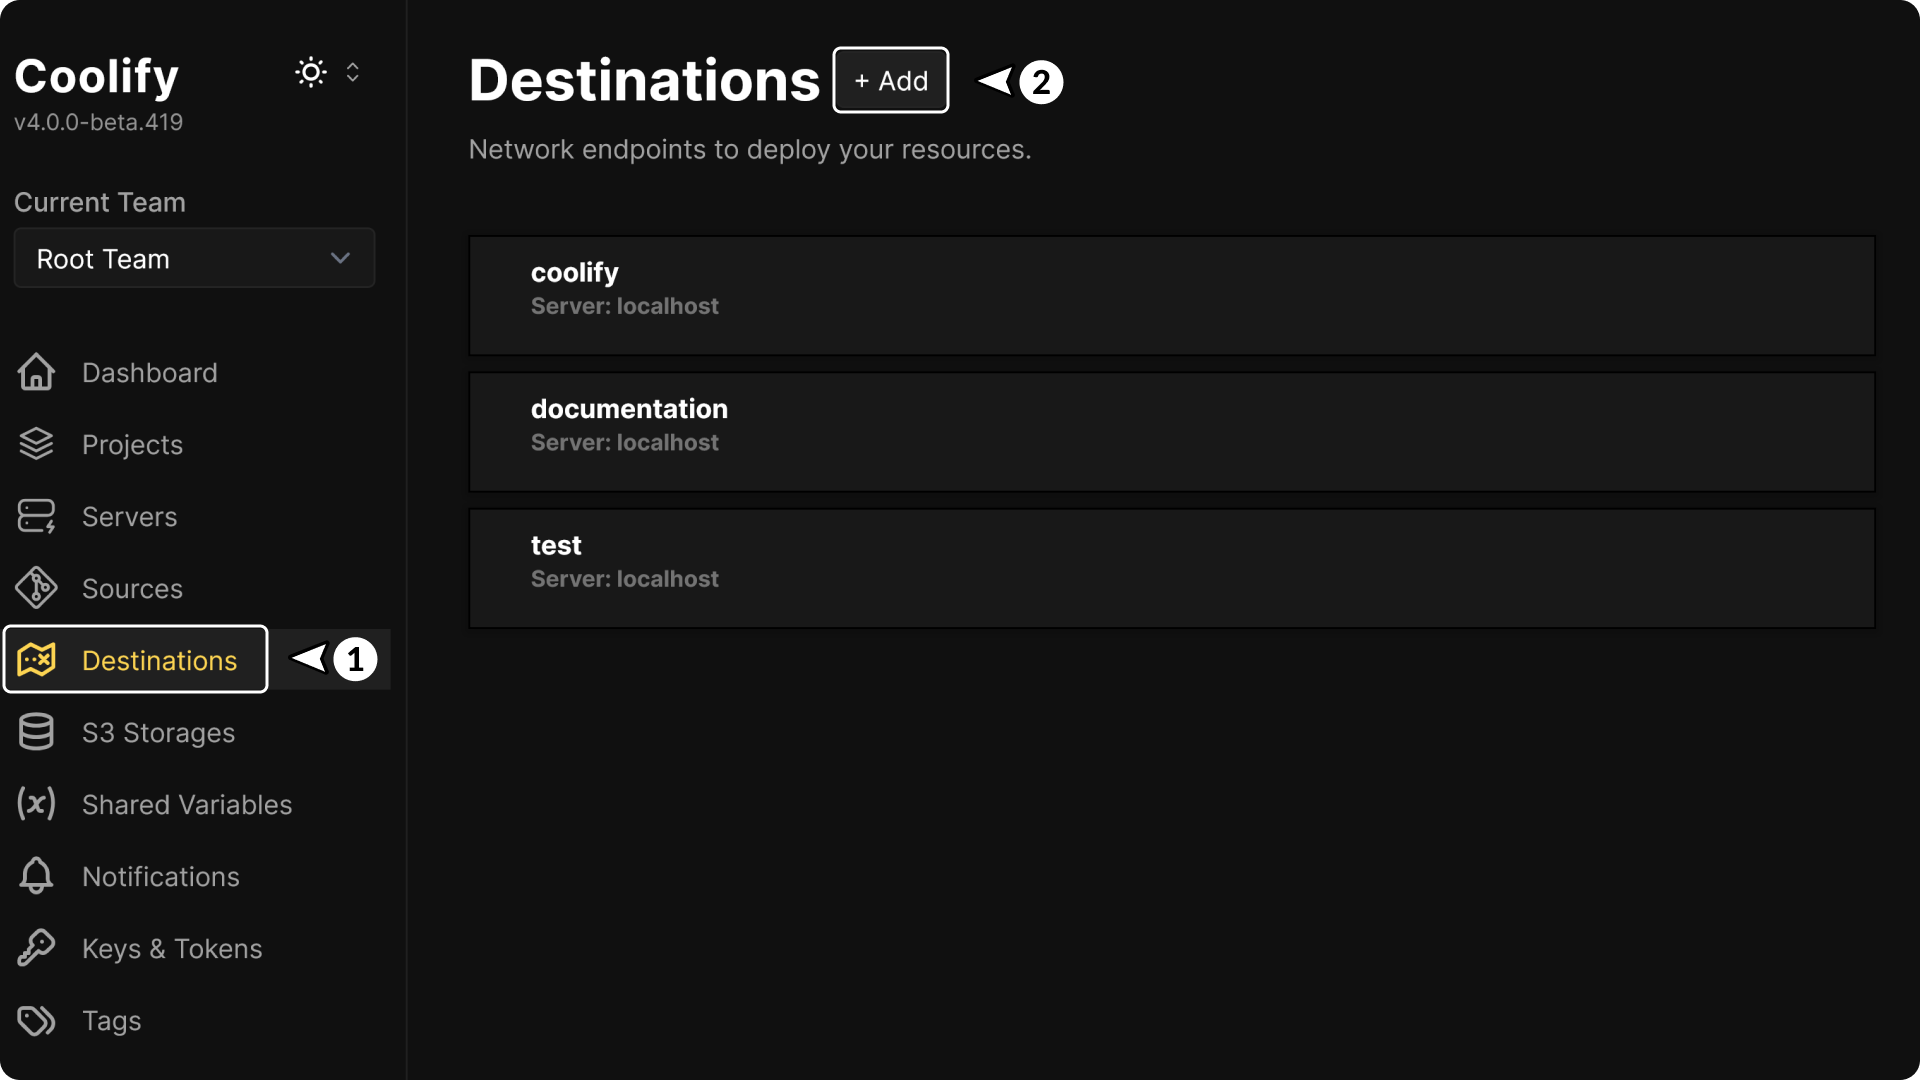Open the Shared Variables (x) icon
The image size is (1920, 1080).
pyautogui.click(x=36, y=804)
